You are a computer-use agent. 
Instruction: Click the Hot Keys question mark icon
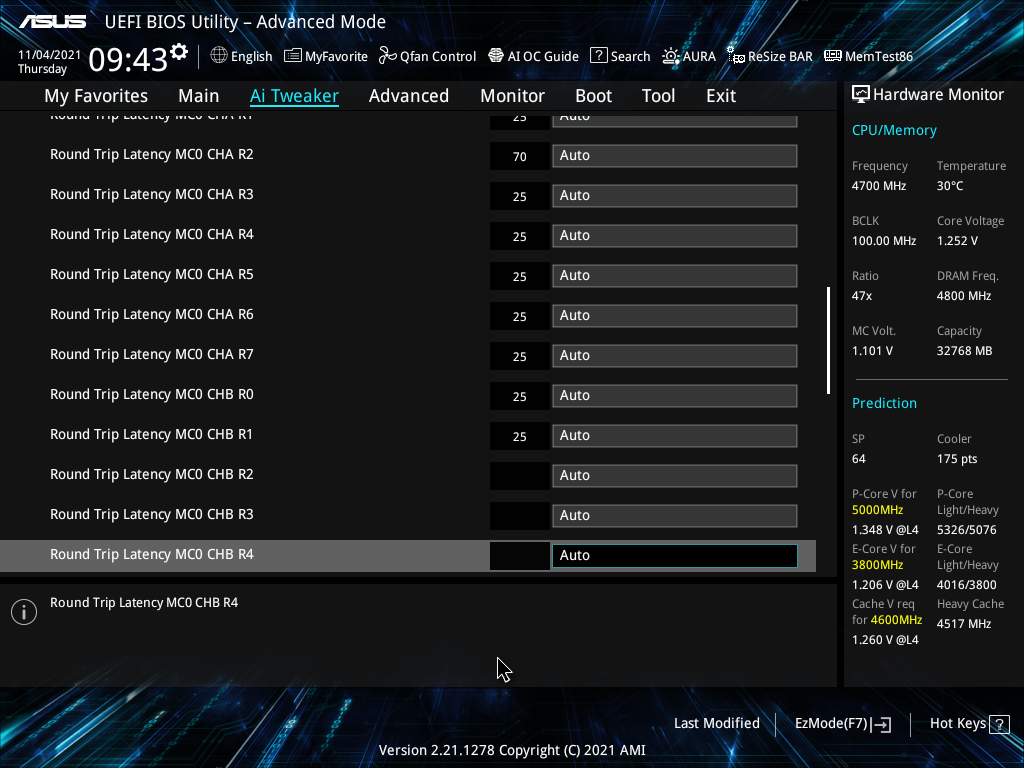tap(999, 724)
